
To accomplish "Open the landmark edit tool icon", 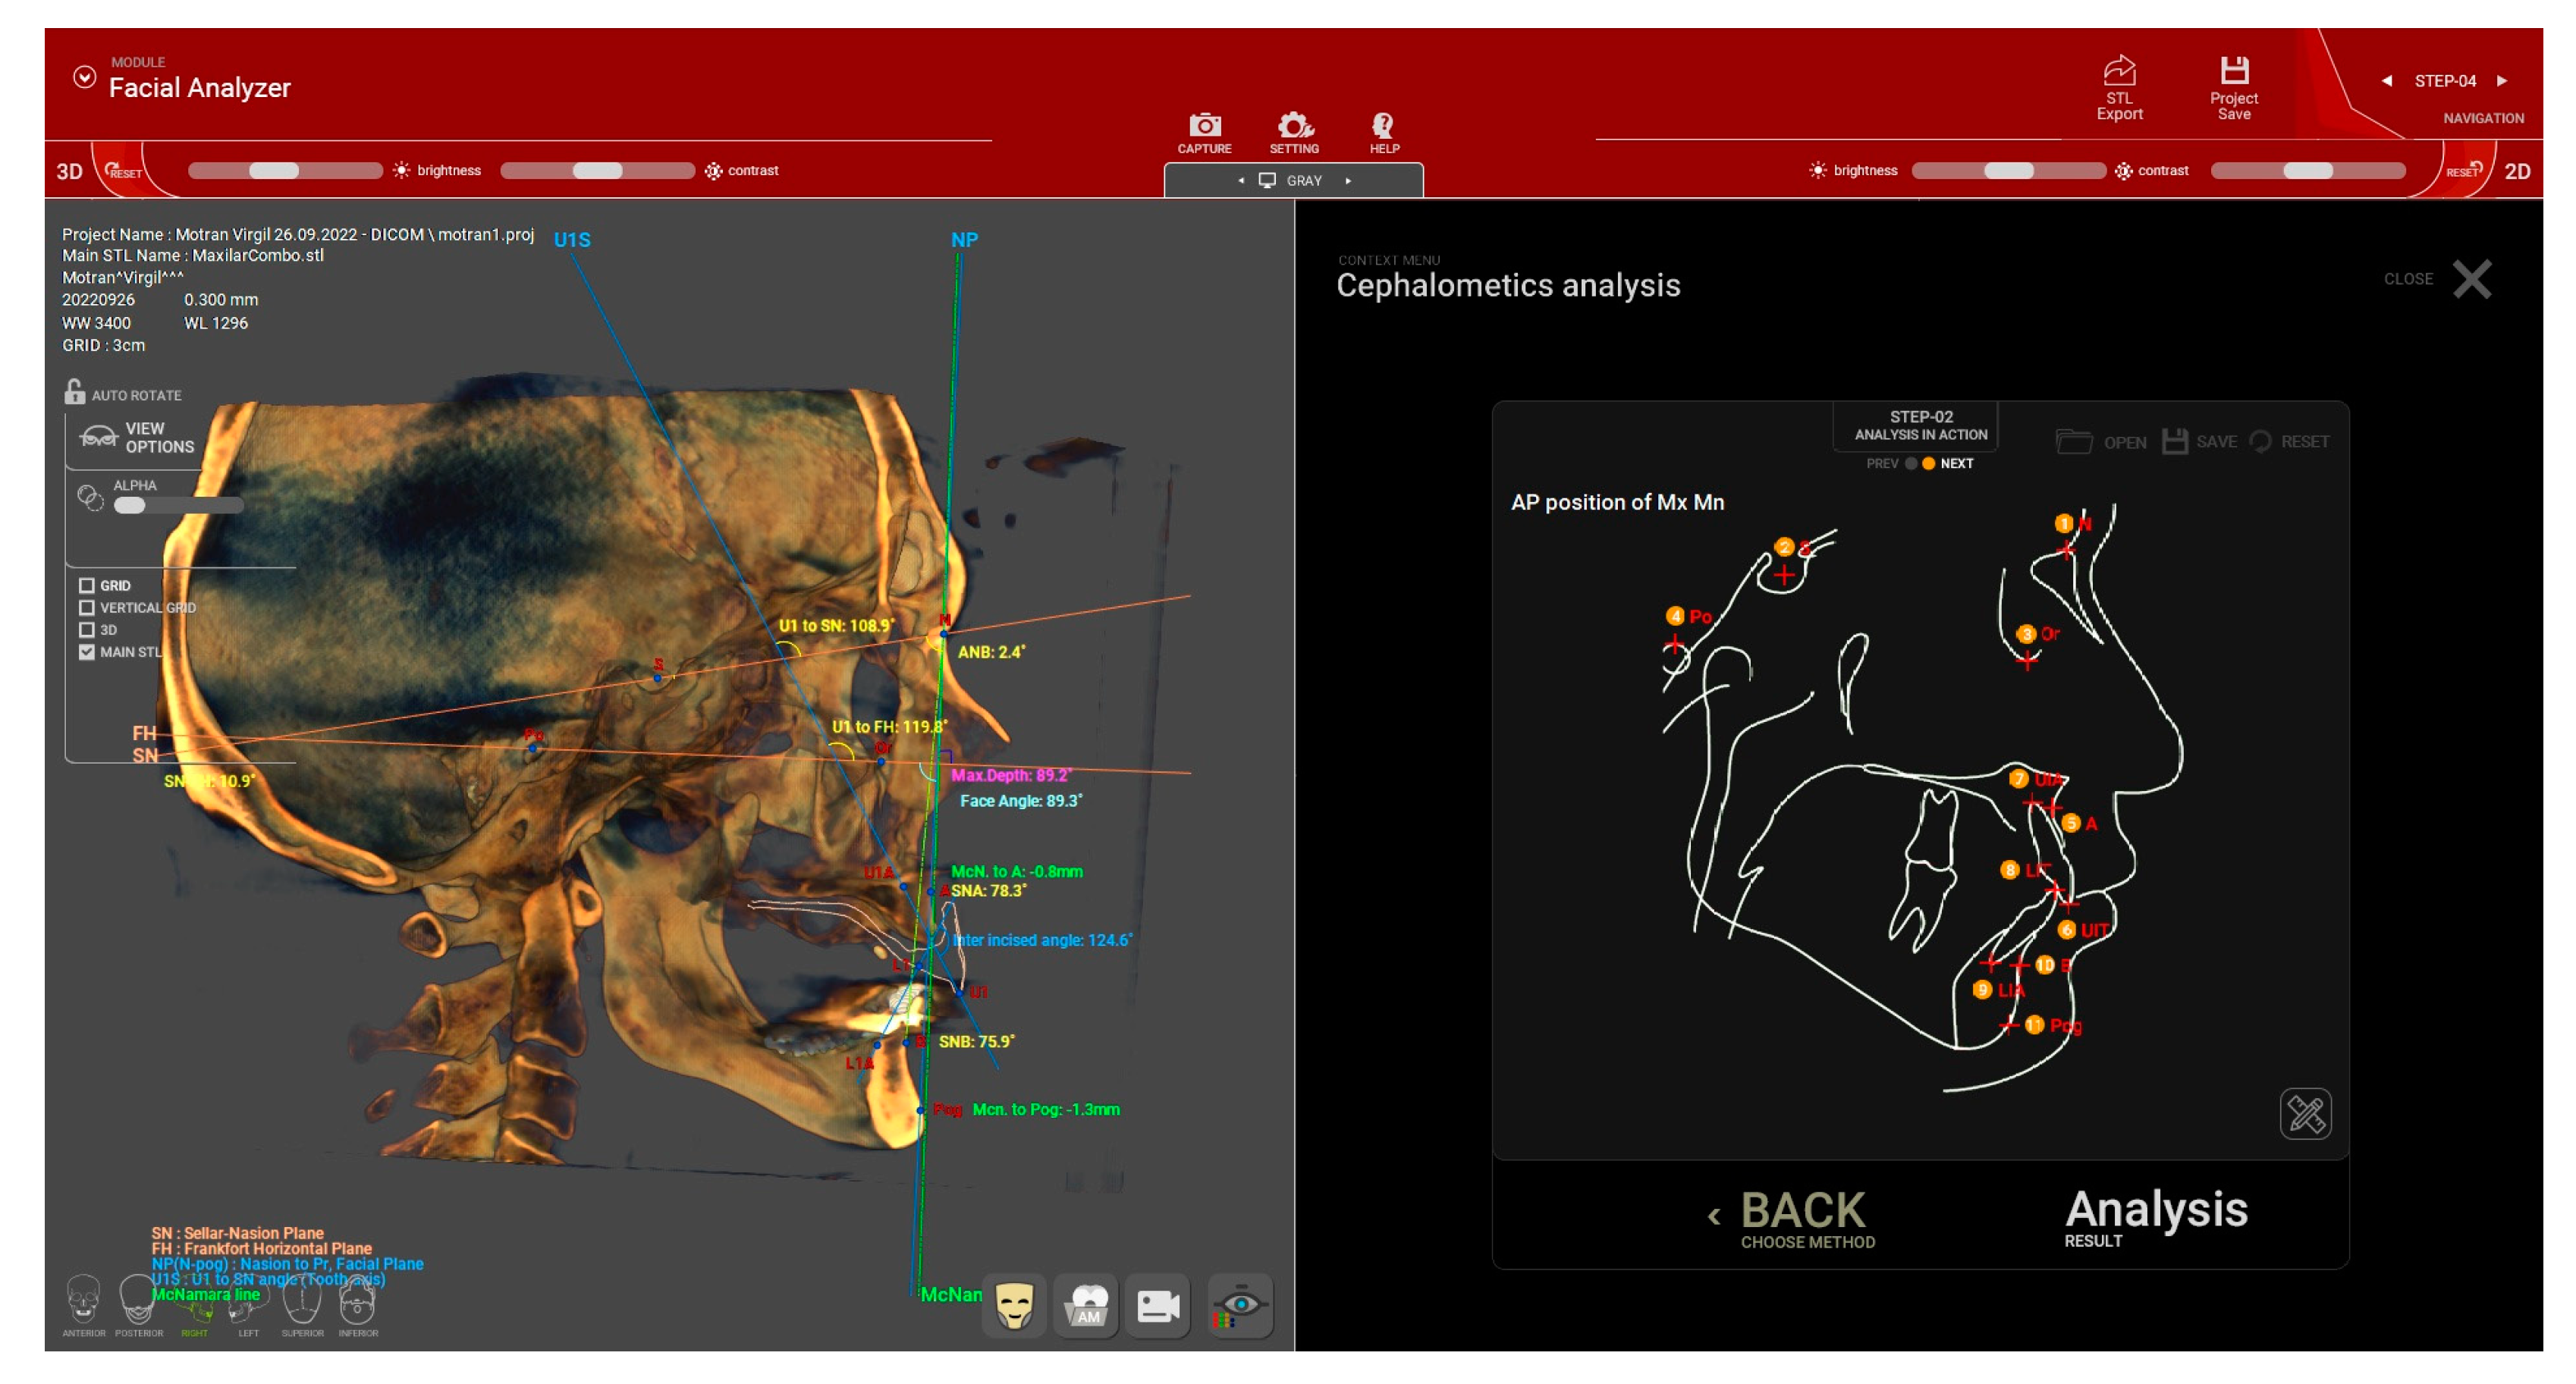I will tap(2305, 1113).
